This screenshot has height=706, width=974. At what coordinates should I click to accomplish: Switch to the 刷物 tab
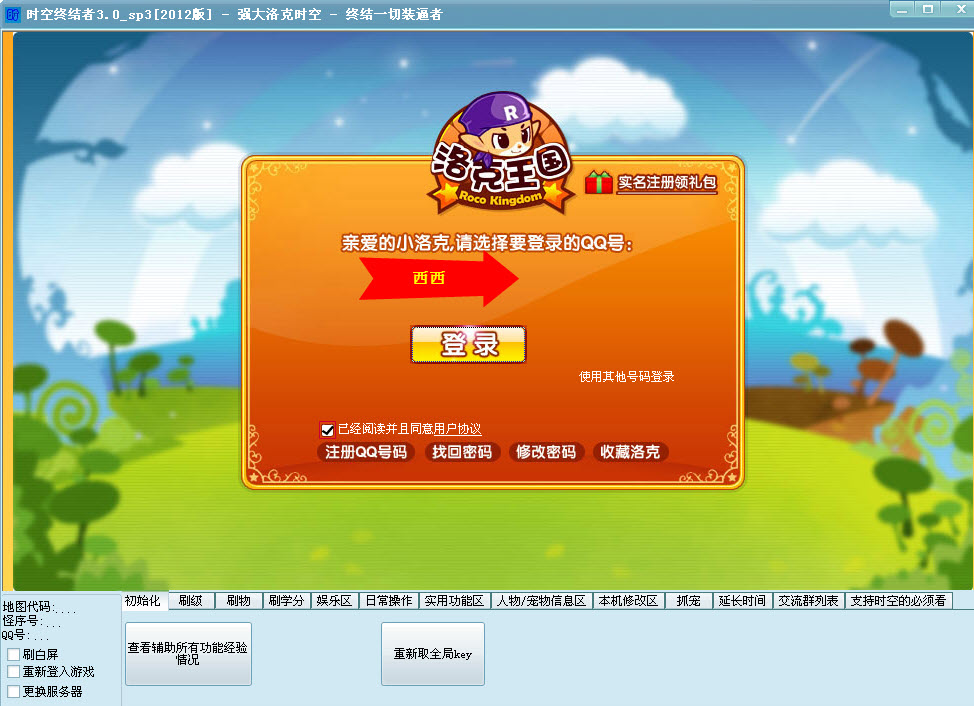coord(239,600)
